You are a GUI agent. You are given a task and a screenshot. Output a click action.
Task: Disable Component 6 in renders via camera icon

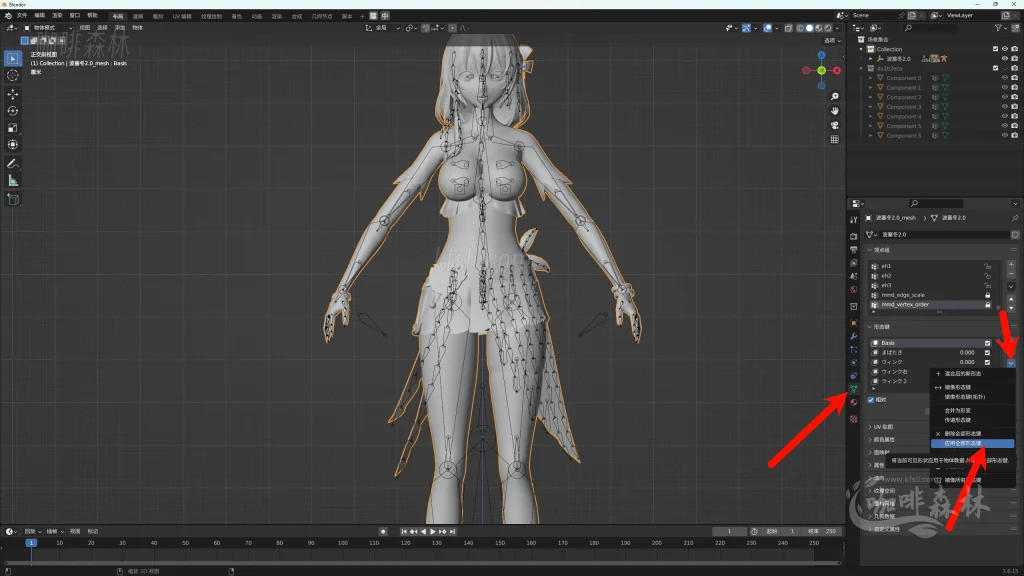pyautogui.click(x=1014, y=136)
